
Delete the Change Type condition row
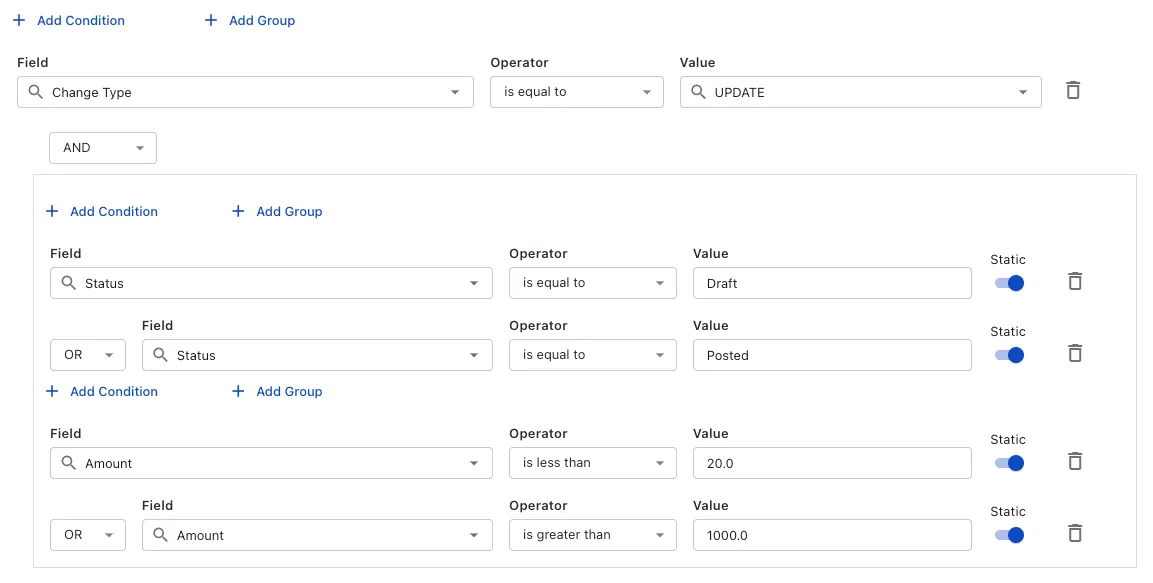[1073, 90]
